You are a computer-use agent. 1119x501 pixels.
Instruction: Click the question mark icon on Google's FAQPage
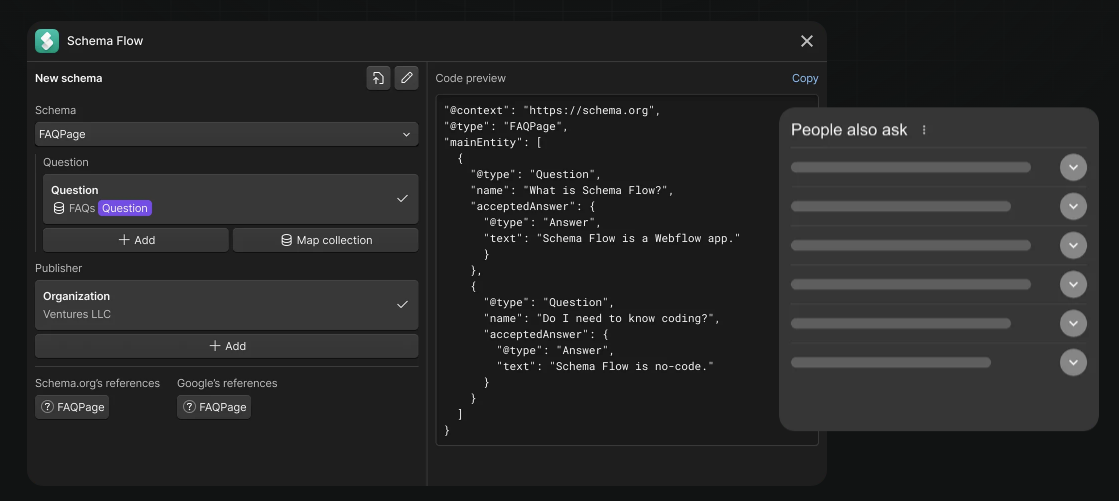(x=189, y=407)
